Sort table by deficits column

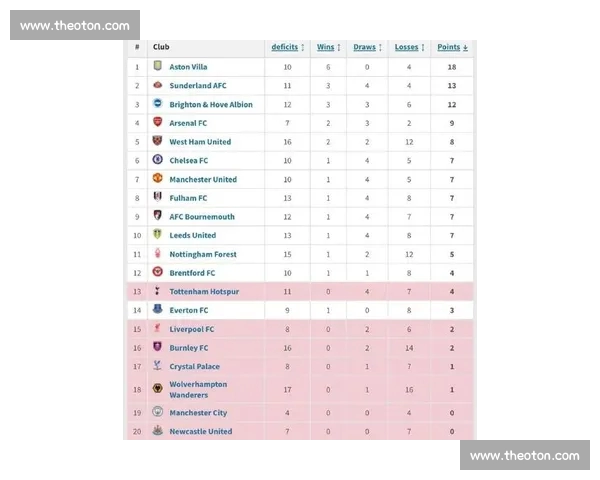point(287,47)
